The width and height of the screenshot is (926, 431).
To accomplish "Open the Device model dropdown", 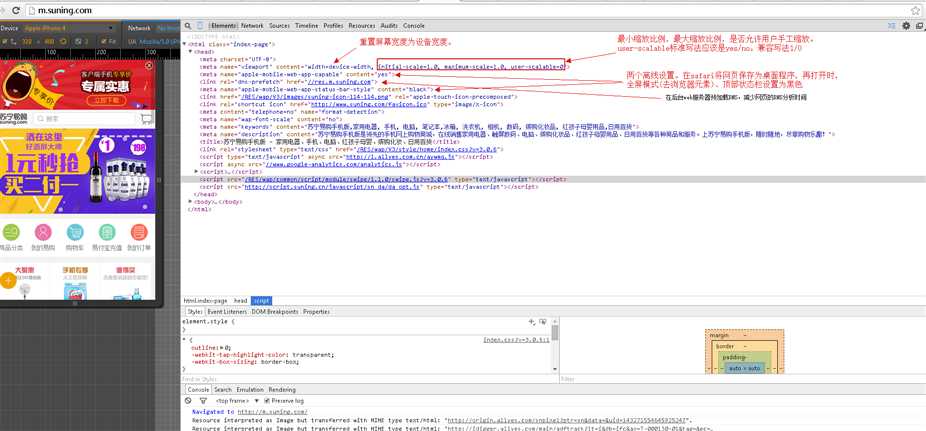I will point(69,28).
